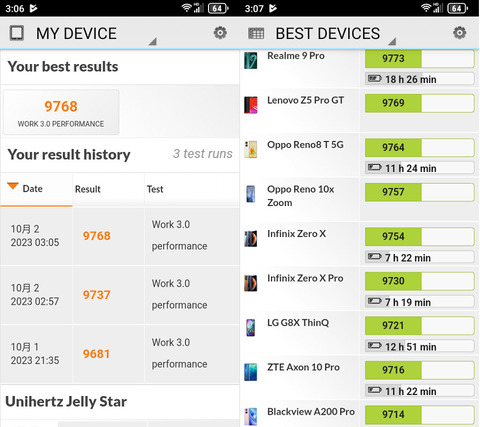
Task: Tap the Infinix Zero X phone icon
Action: tap(250, 238)
